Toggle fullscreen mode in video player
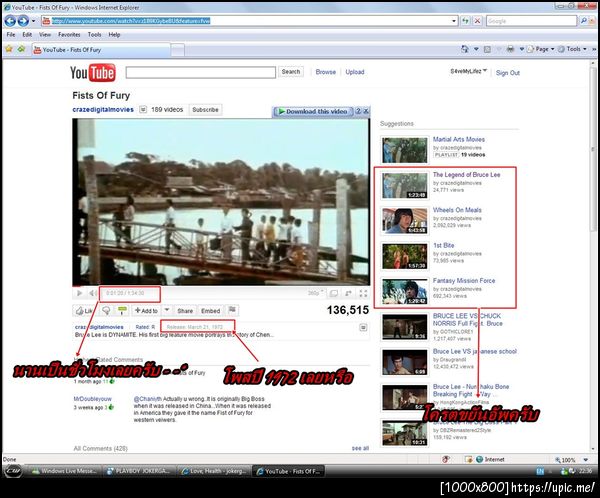 [x=363, y=294]
